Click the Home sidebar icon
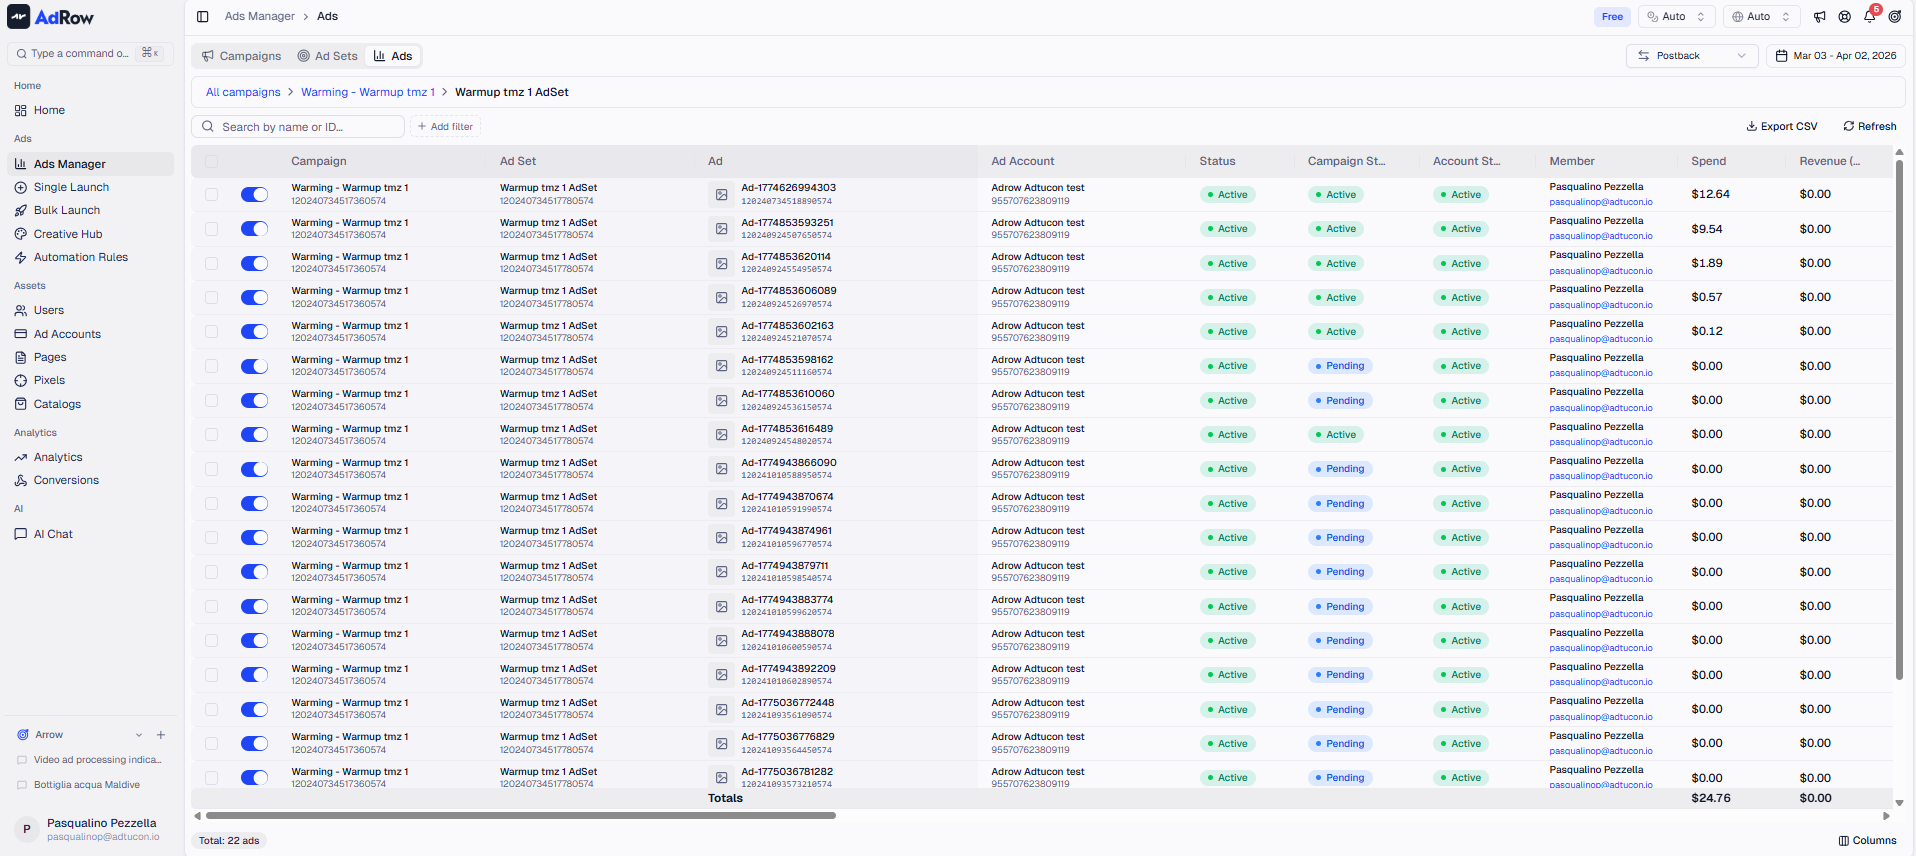This screenshot has width=1916, height=856. point(21,110)
